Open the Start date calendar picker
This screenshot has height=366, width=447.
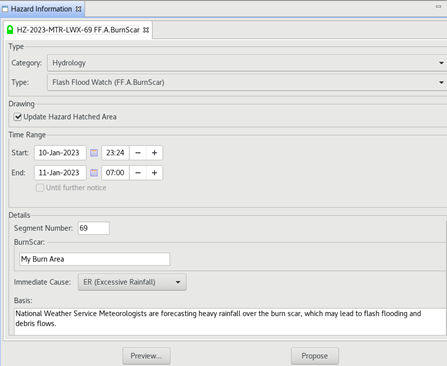pyautogui.click(x=94, y=153)
